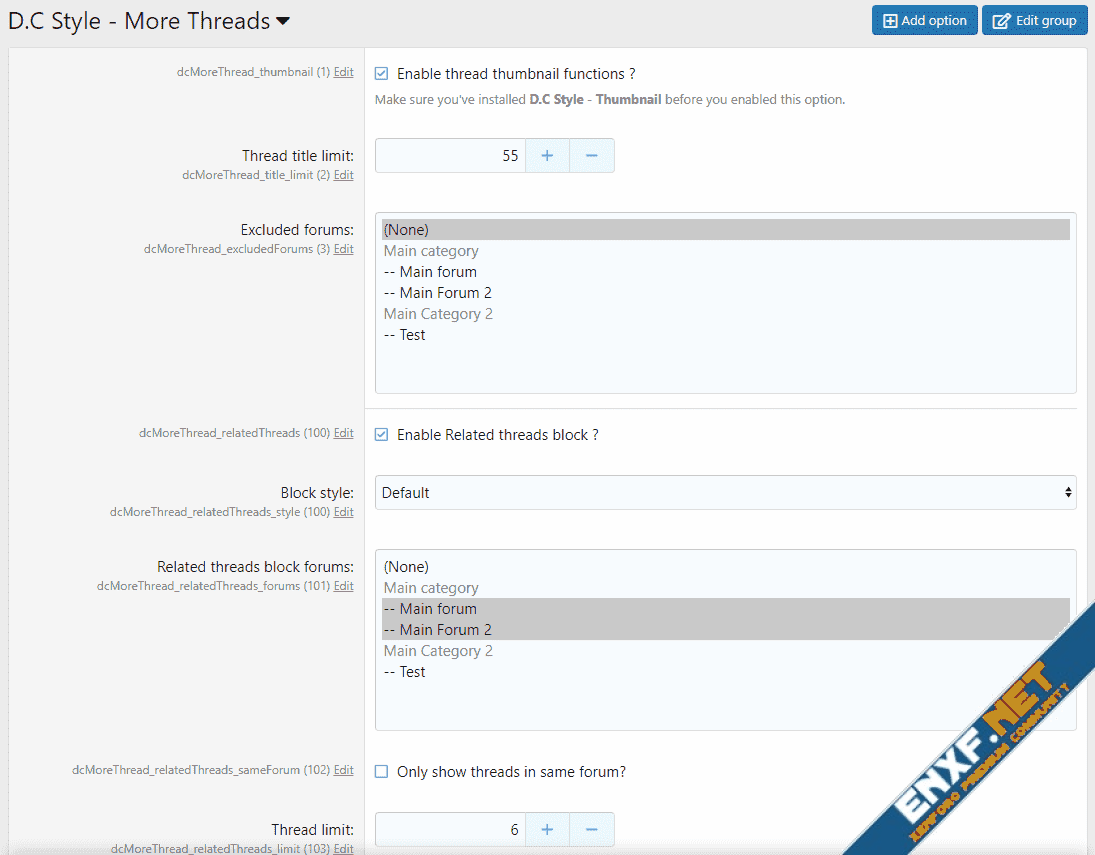Select Main forum in Related threads forums
1095x855 pixels.
(x=431, y=609)
